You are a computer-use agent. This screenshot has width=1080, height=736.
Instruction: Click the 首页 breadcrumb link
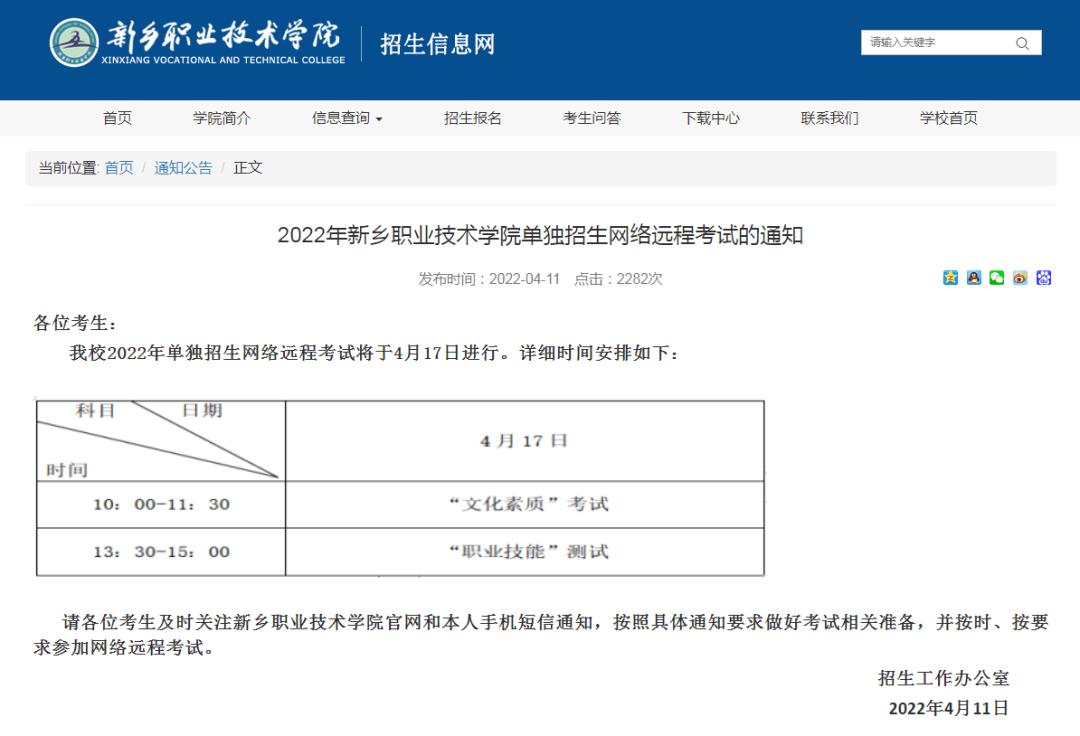tap(119, 168)
